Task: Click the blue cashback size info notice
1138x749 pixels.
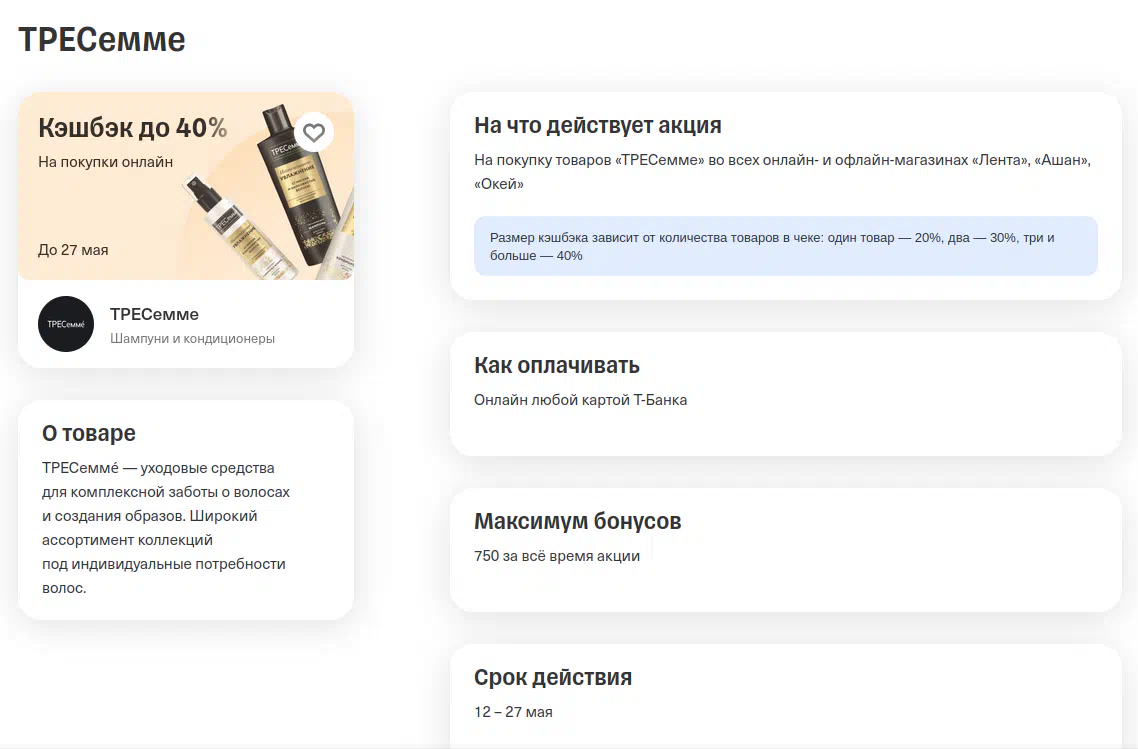Action: (x=785, y=246)
